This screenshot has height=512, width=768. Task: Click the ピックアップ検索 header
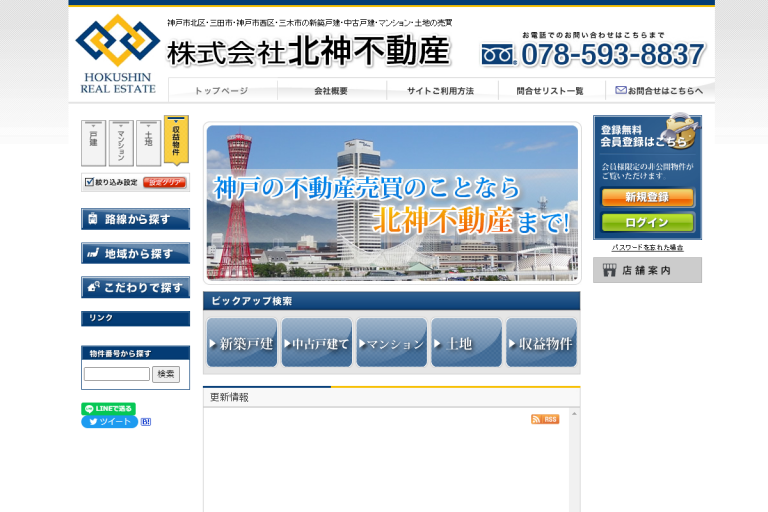pos(391,301)
